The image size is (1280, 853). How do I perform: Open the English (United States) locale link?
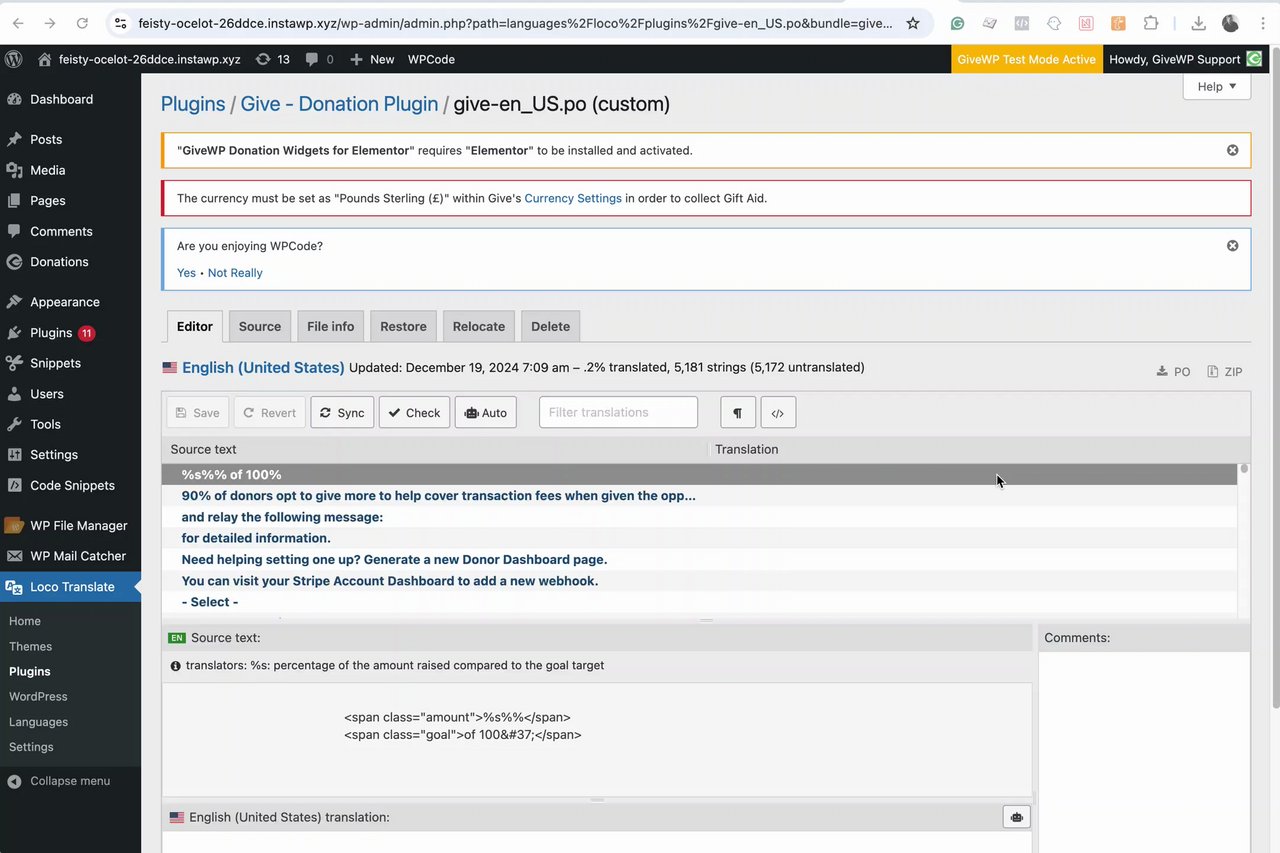point(263,367)
